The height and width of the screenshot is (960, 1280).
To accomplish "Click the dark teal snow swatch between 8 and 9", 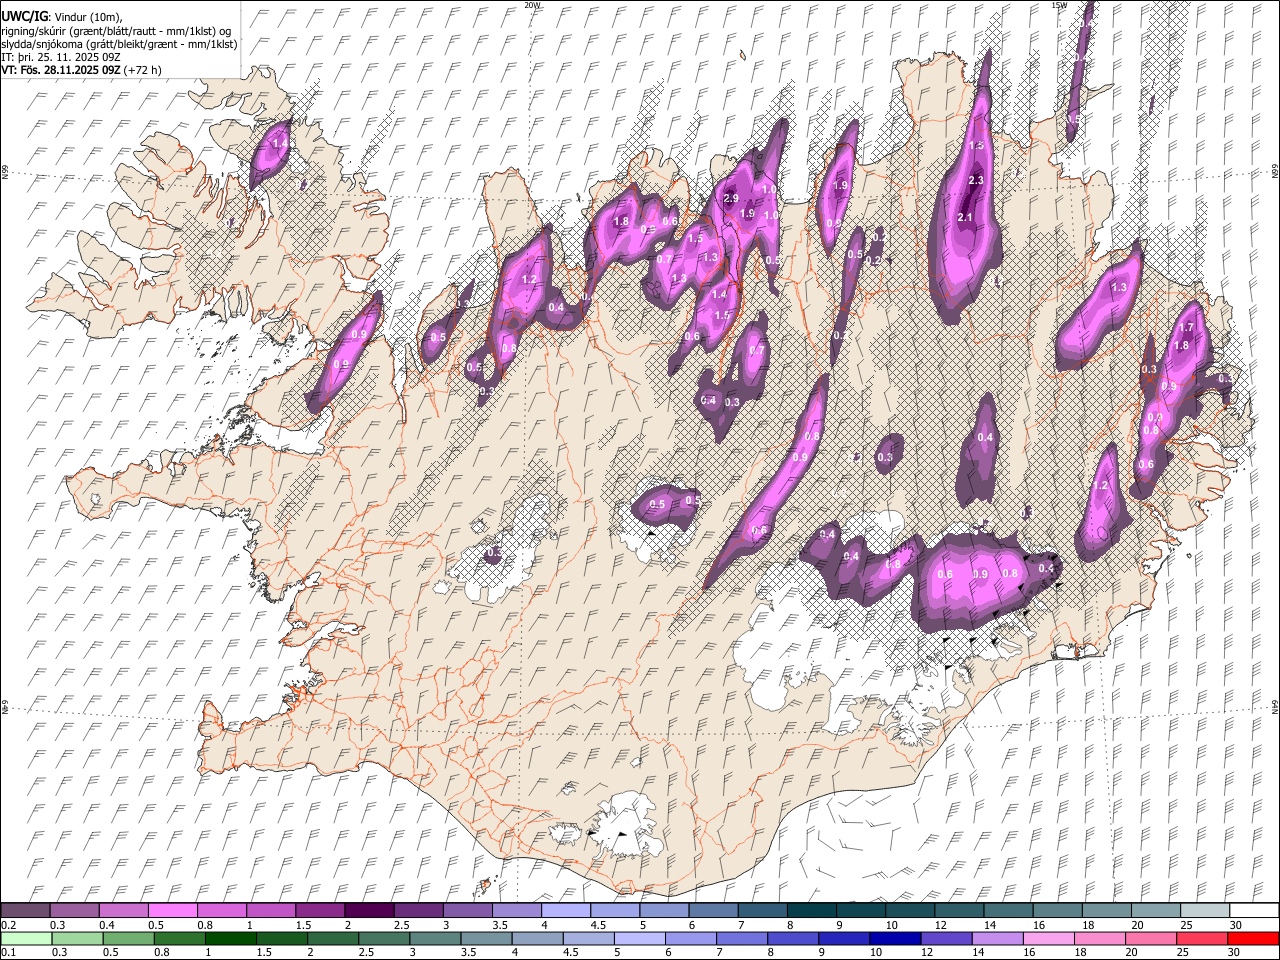I will (x=811, y=910).
